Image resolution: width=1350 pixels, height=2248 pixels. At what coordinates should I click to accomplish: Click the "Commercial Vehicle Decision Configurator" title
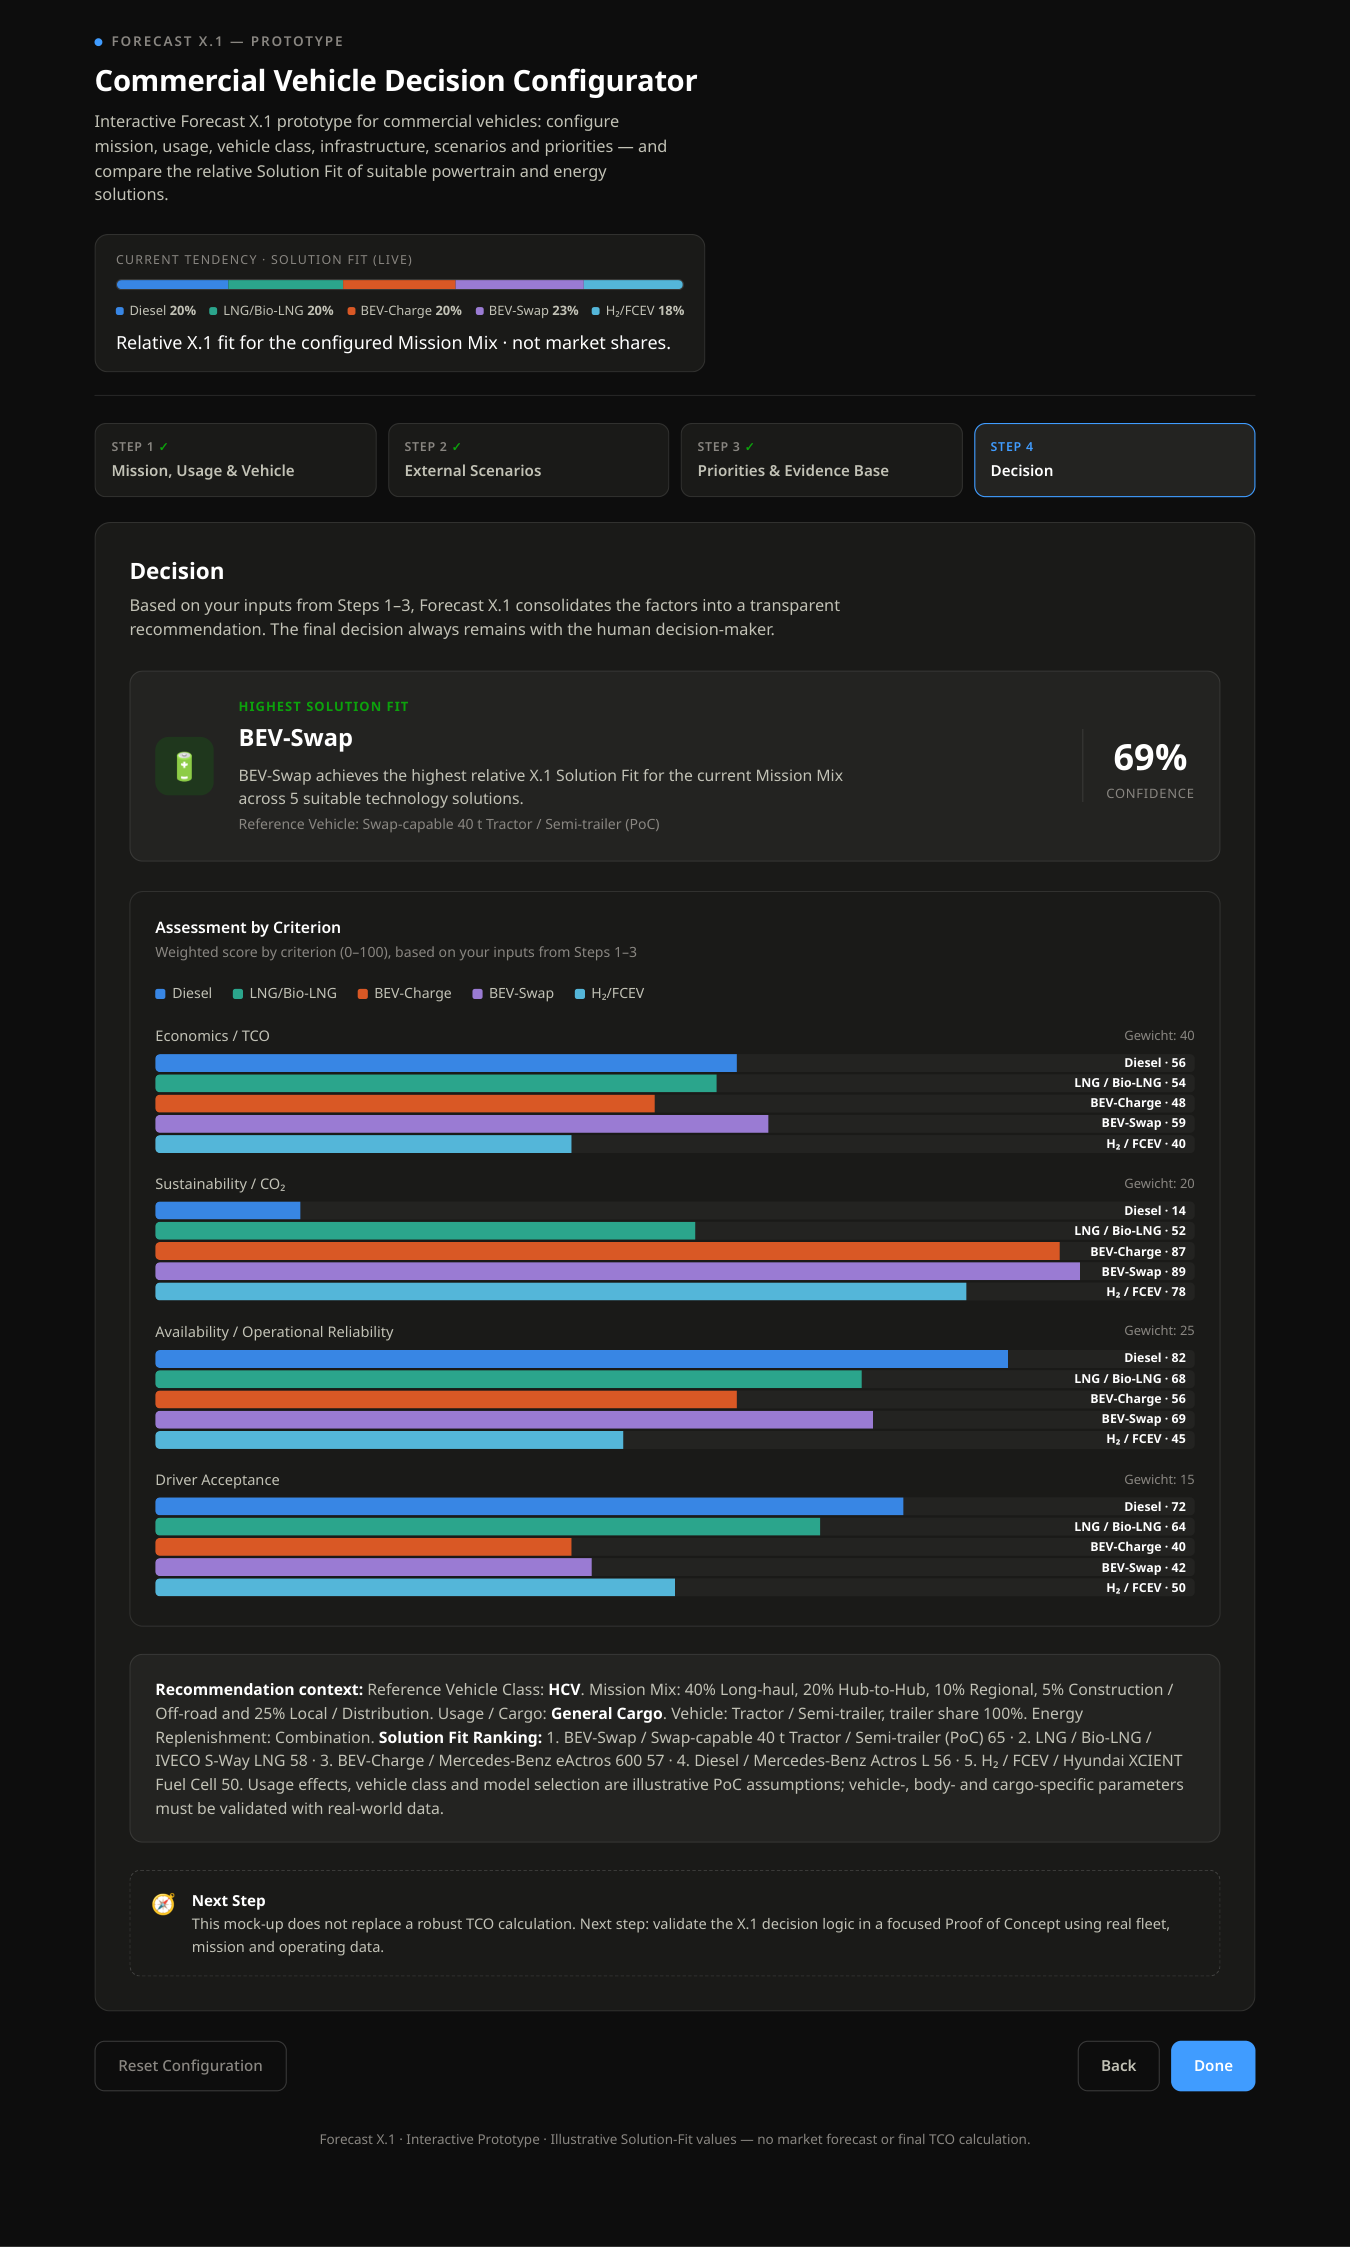[396, 81]
